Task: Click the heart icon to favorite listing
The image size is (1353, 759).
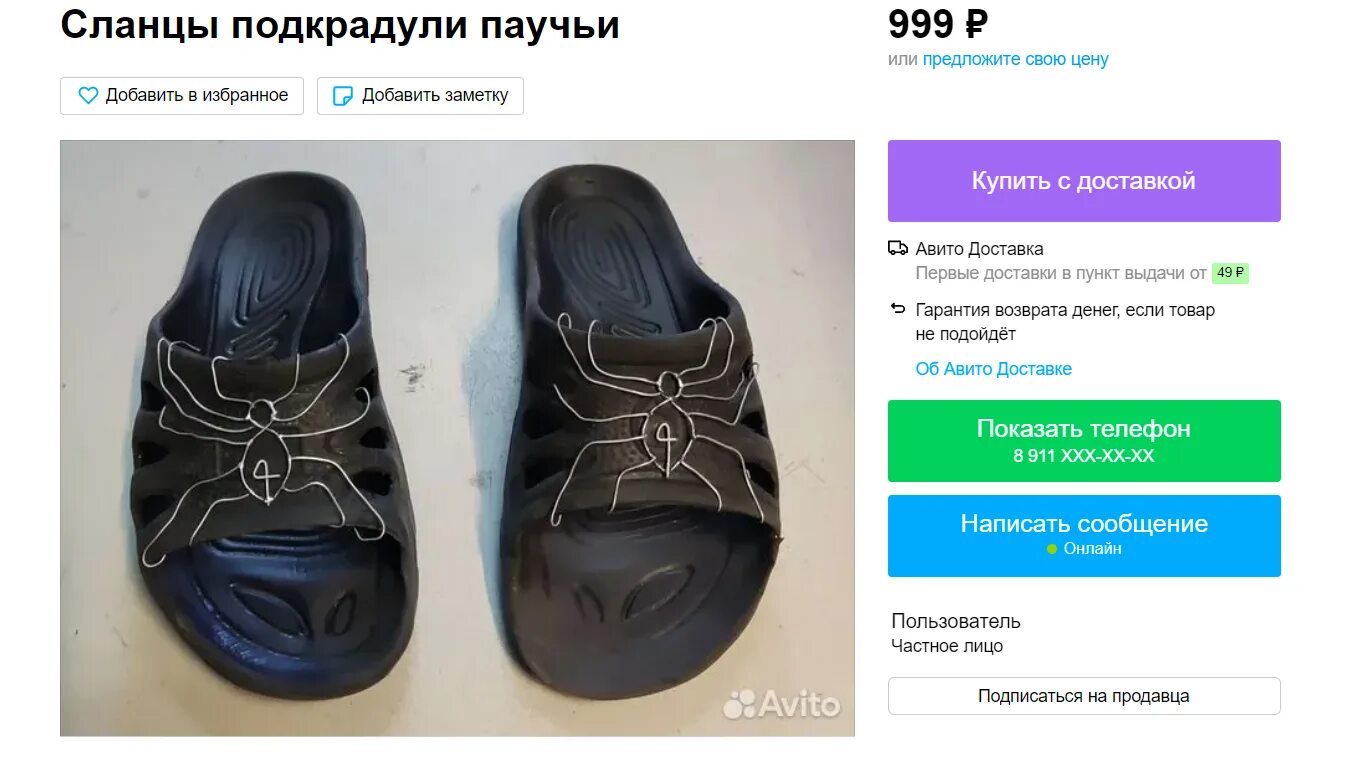Action: (88, 96)
